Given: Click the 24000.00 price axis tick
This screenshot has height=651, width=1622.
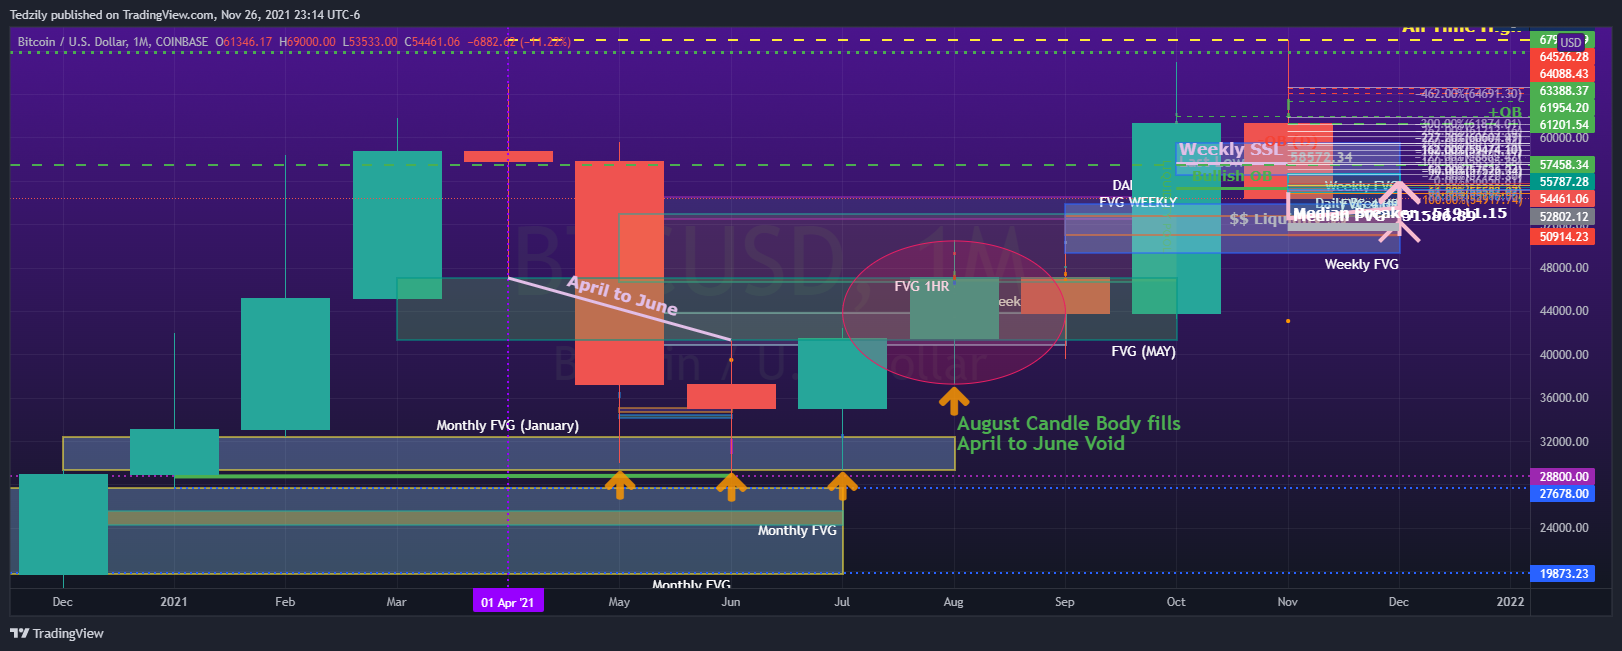Looking at the screenshot, I should (1564, 528).
